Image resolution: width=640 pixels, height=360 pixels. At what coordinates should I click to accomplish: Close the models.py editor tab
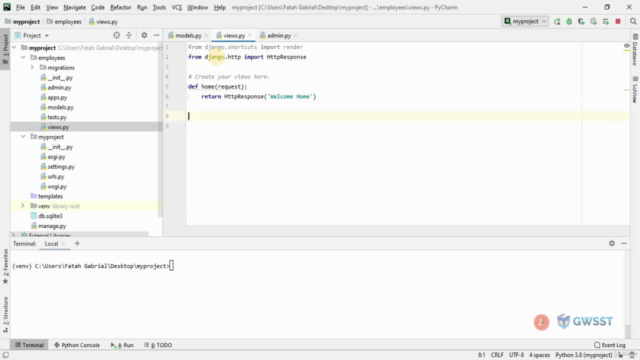point(206,36)
